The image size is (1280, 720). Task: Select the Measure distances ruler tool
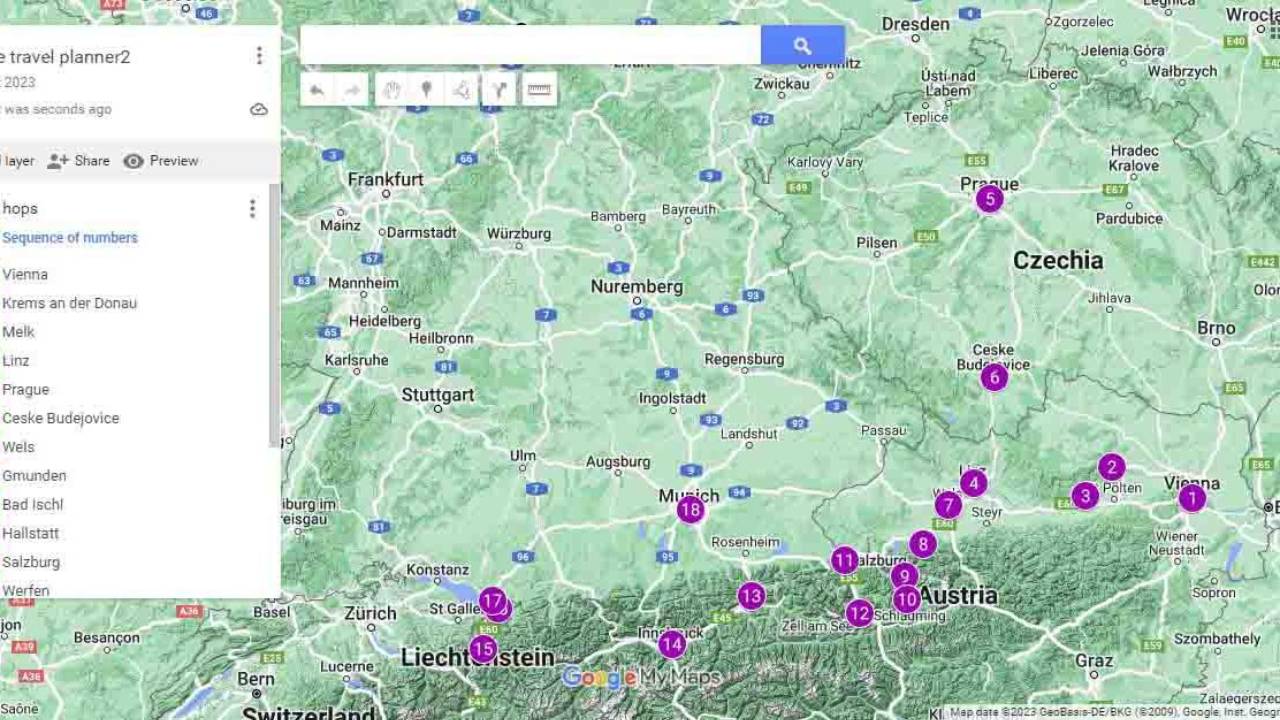[x=538, y=90]
